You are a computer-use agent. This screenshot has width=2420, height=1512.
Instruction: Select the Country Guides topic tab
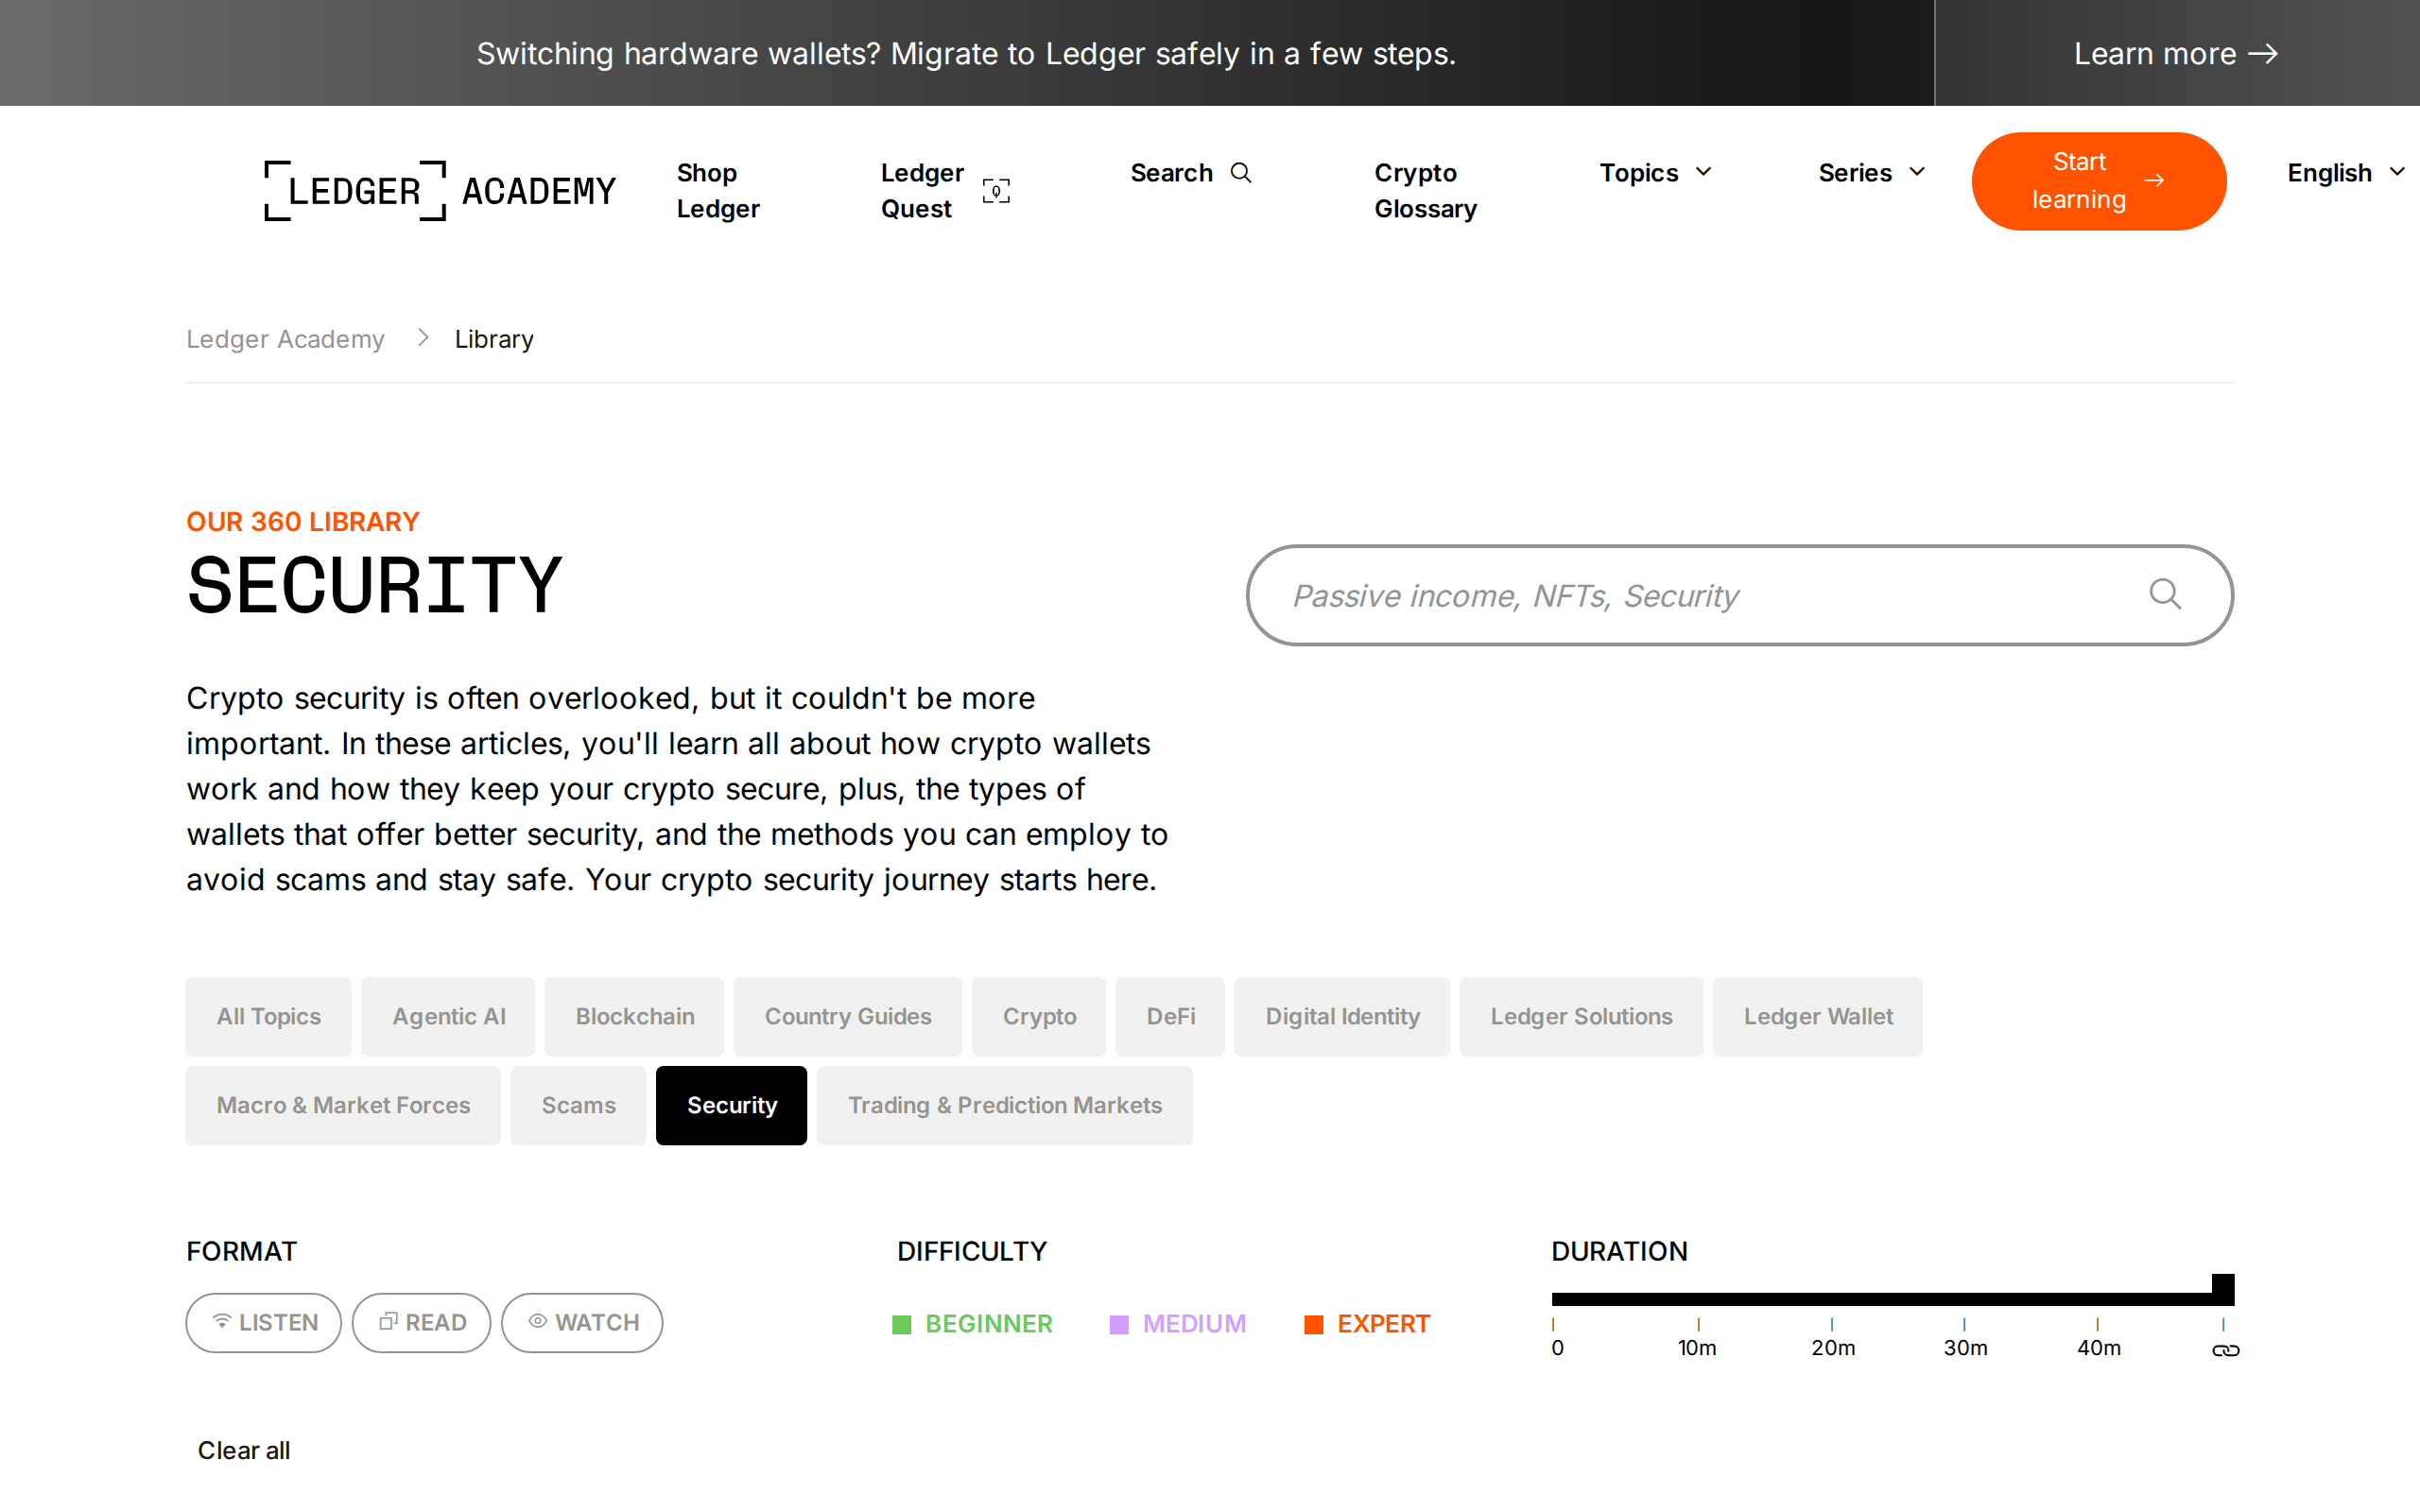848,1016
